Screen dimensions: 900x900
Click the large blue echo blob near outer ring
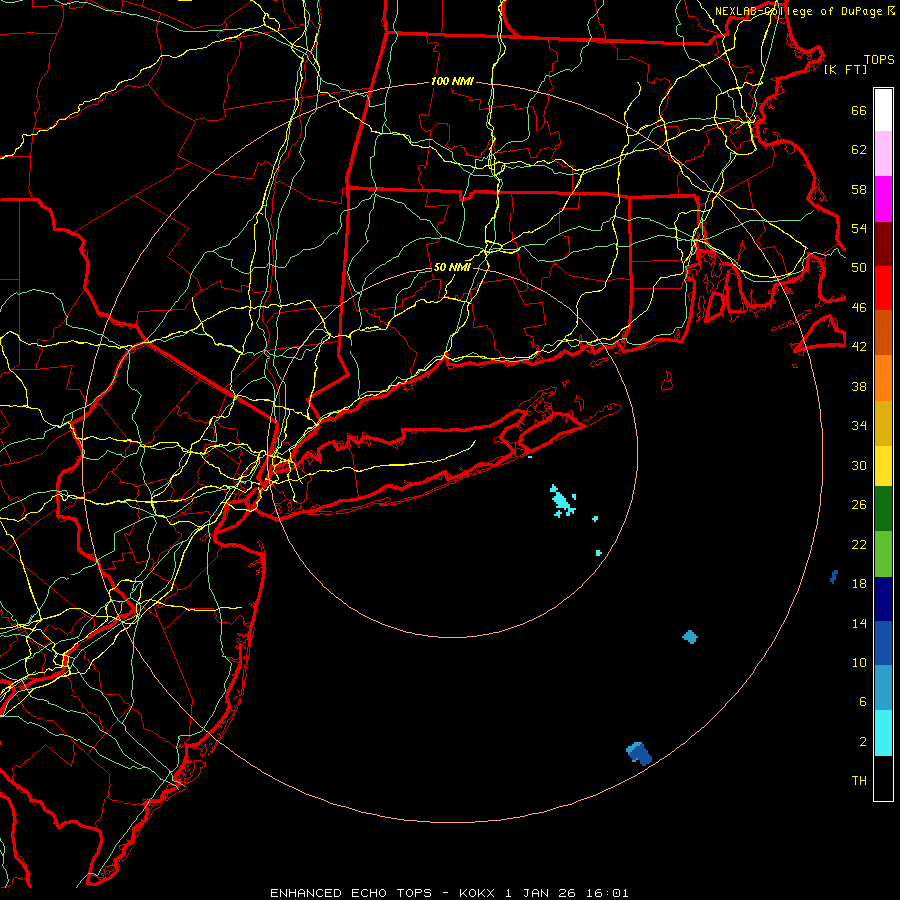(639, 753)
